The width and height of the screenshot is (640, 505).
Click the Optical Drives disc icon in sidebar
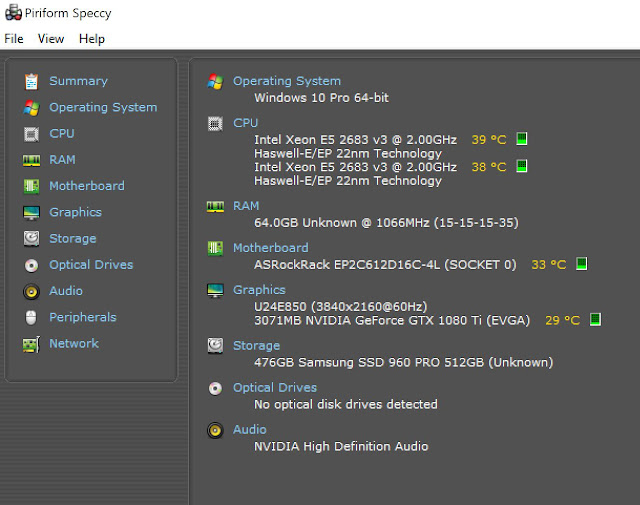tap(31, 265)
